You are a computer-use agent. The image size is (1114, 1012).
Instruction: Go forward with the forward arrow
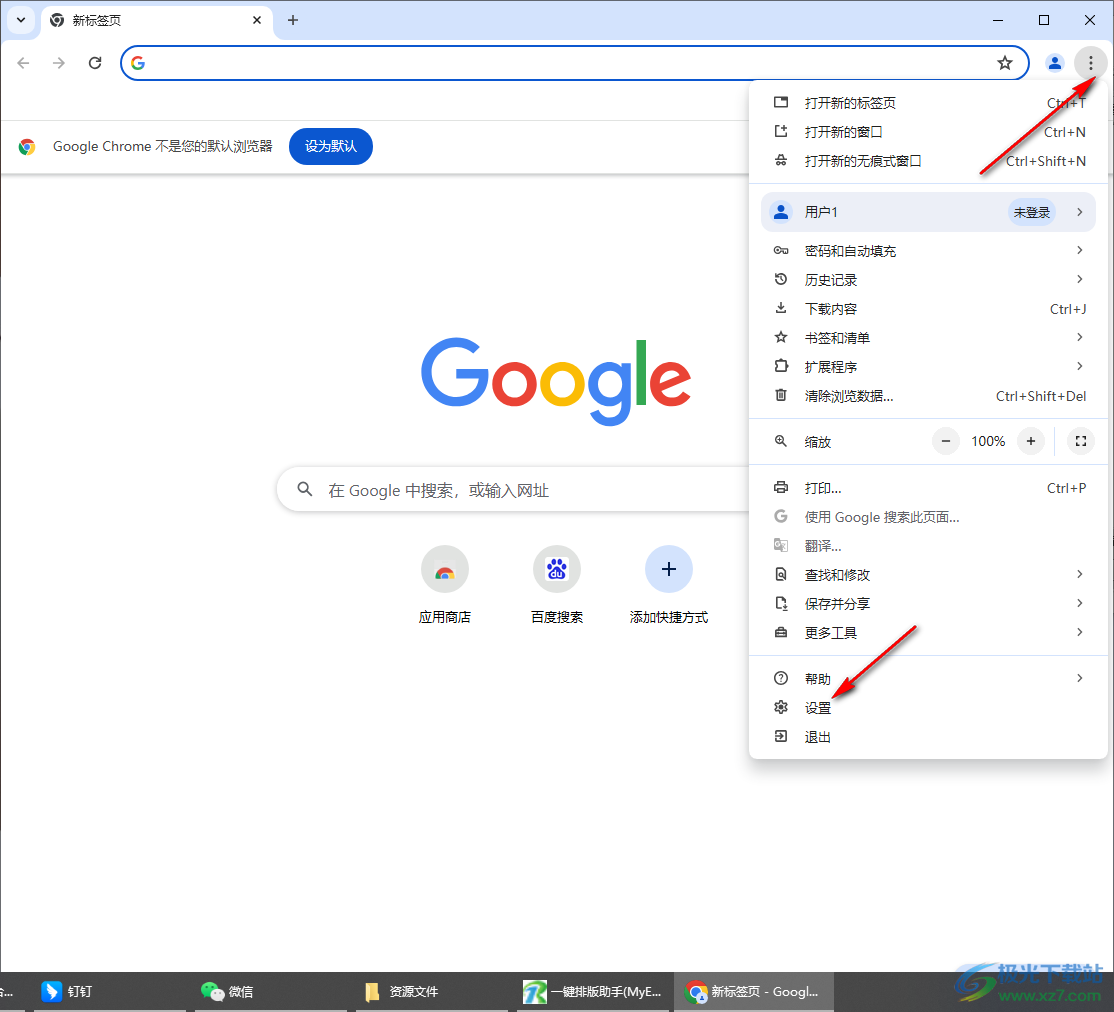pos(59,63)
